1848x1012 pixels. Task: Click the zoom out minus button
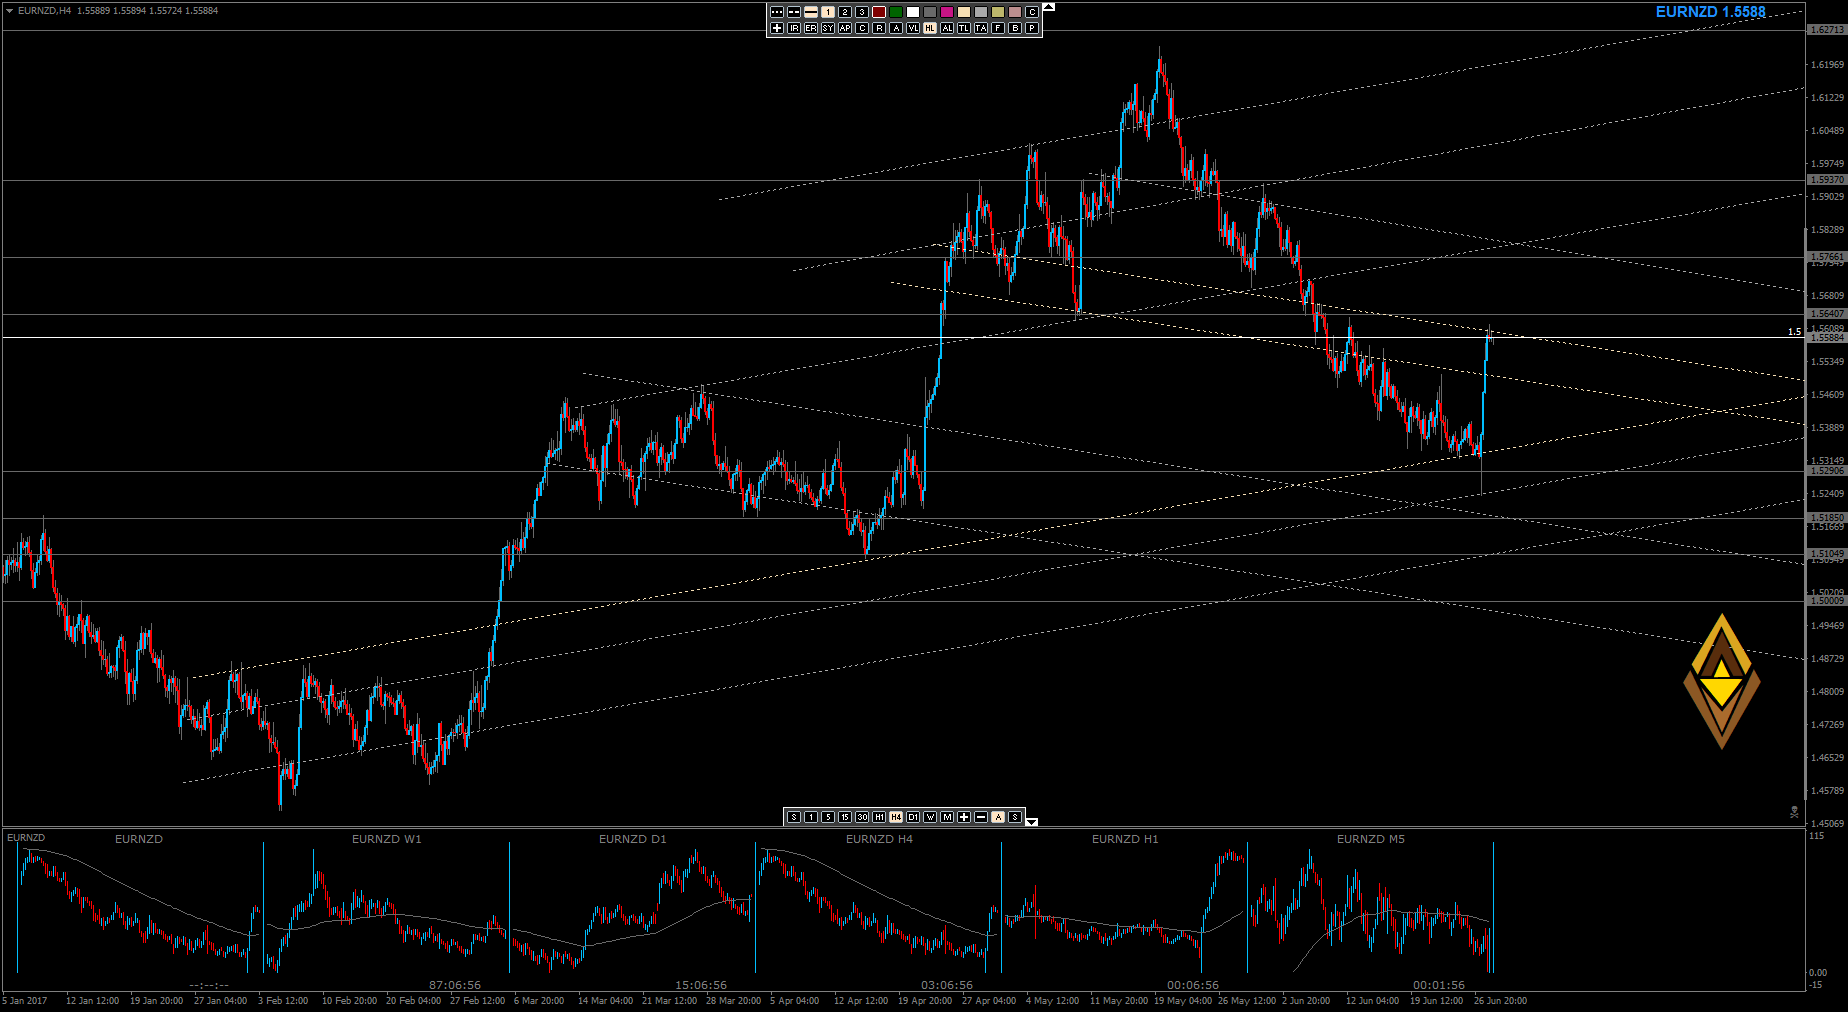[981, 817]
